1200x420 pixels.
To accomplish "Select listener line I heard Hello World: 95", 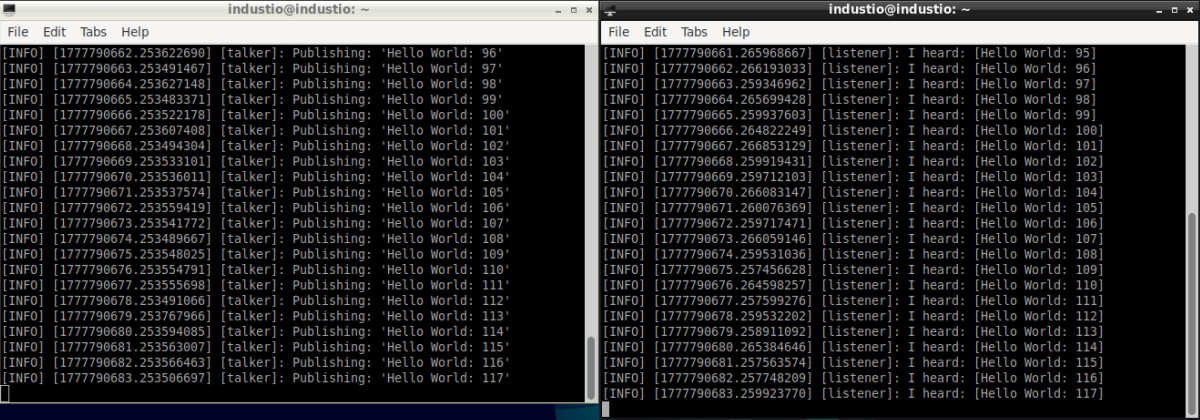I will point(852,53).
